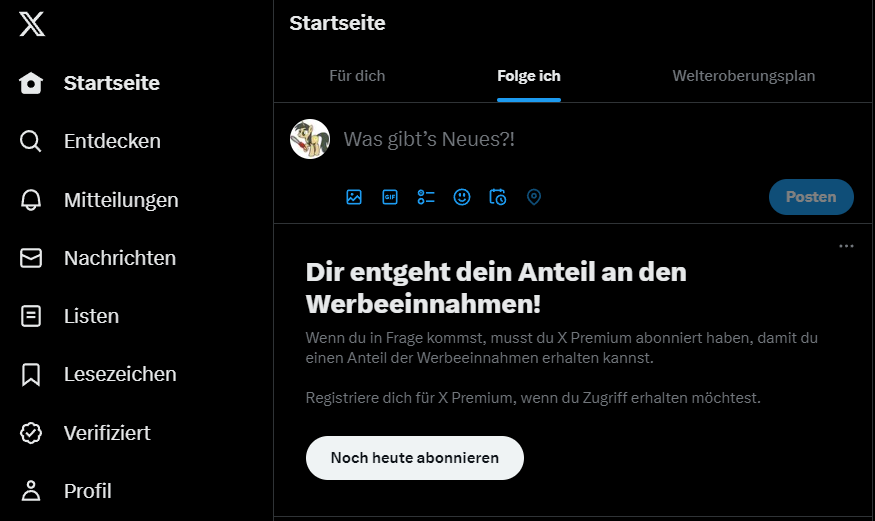This screenshot has height=521, width=875.
Task: Insert a GIF via the GIF icon
Action: pos(390,197)
